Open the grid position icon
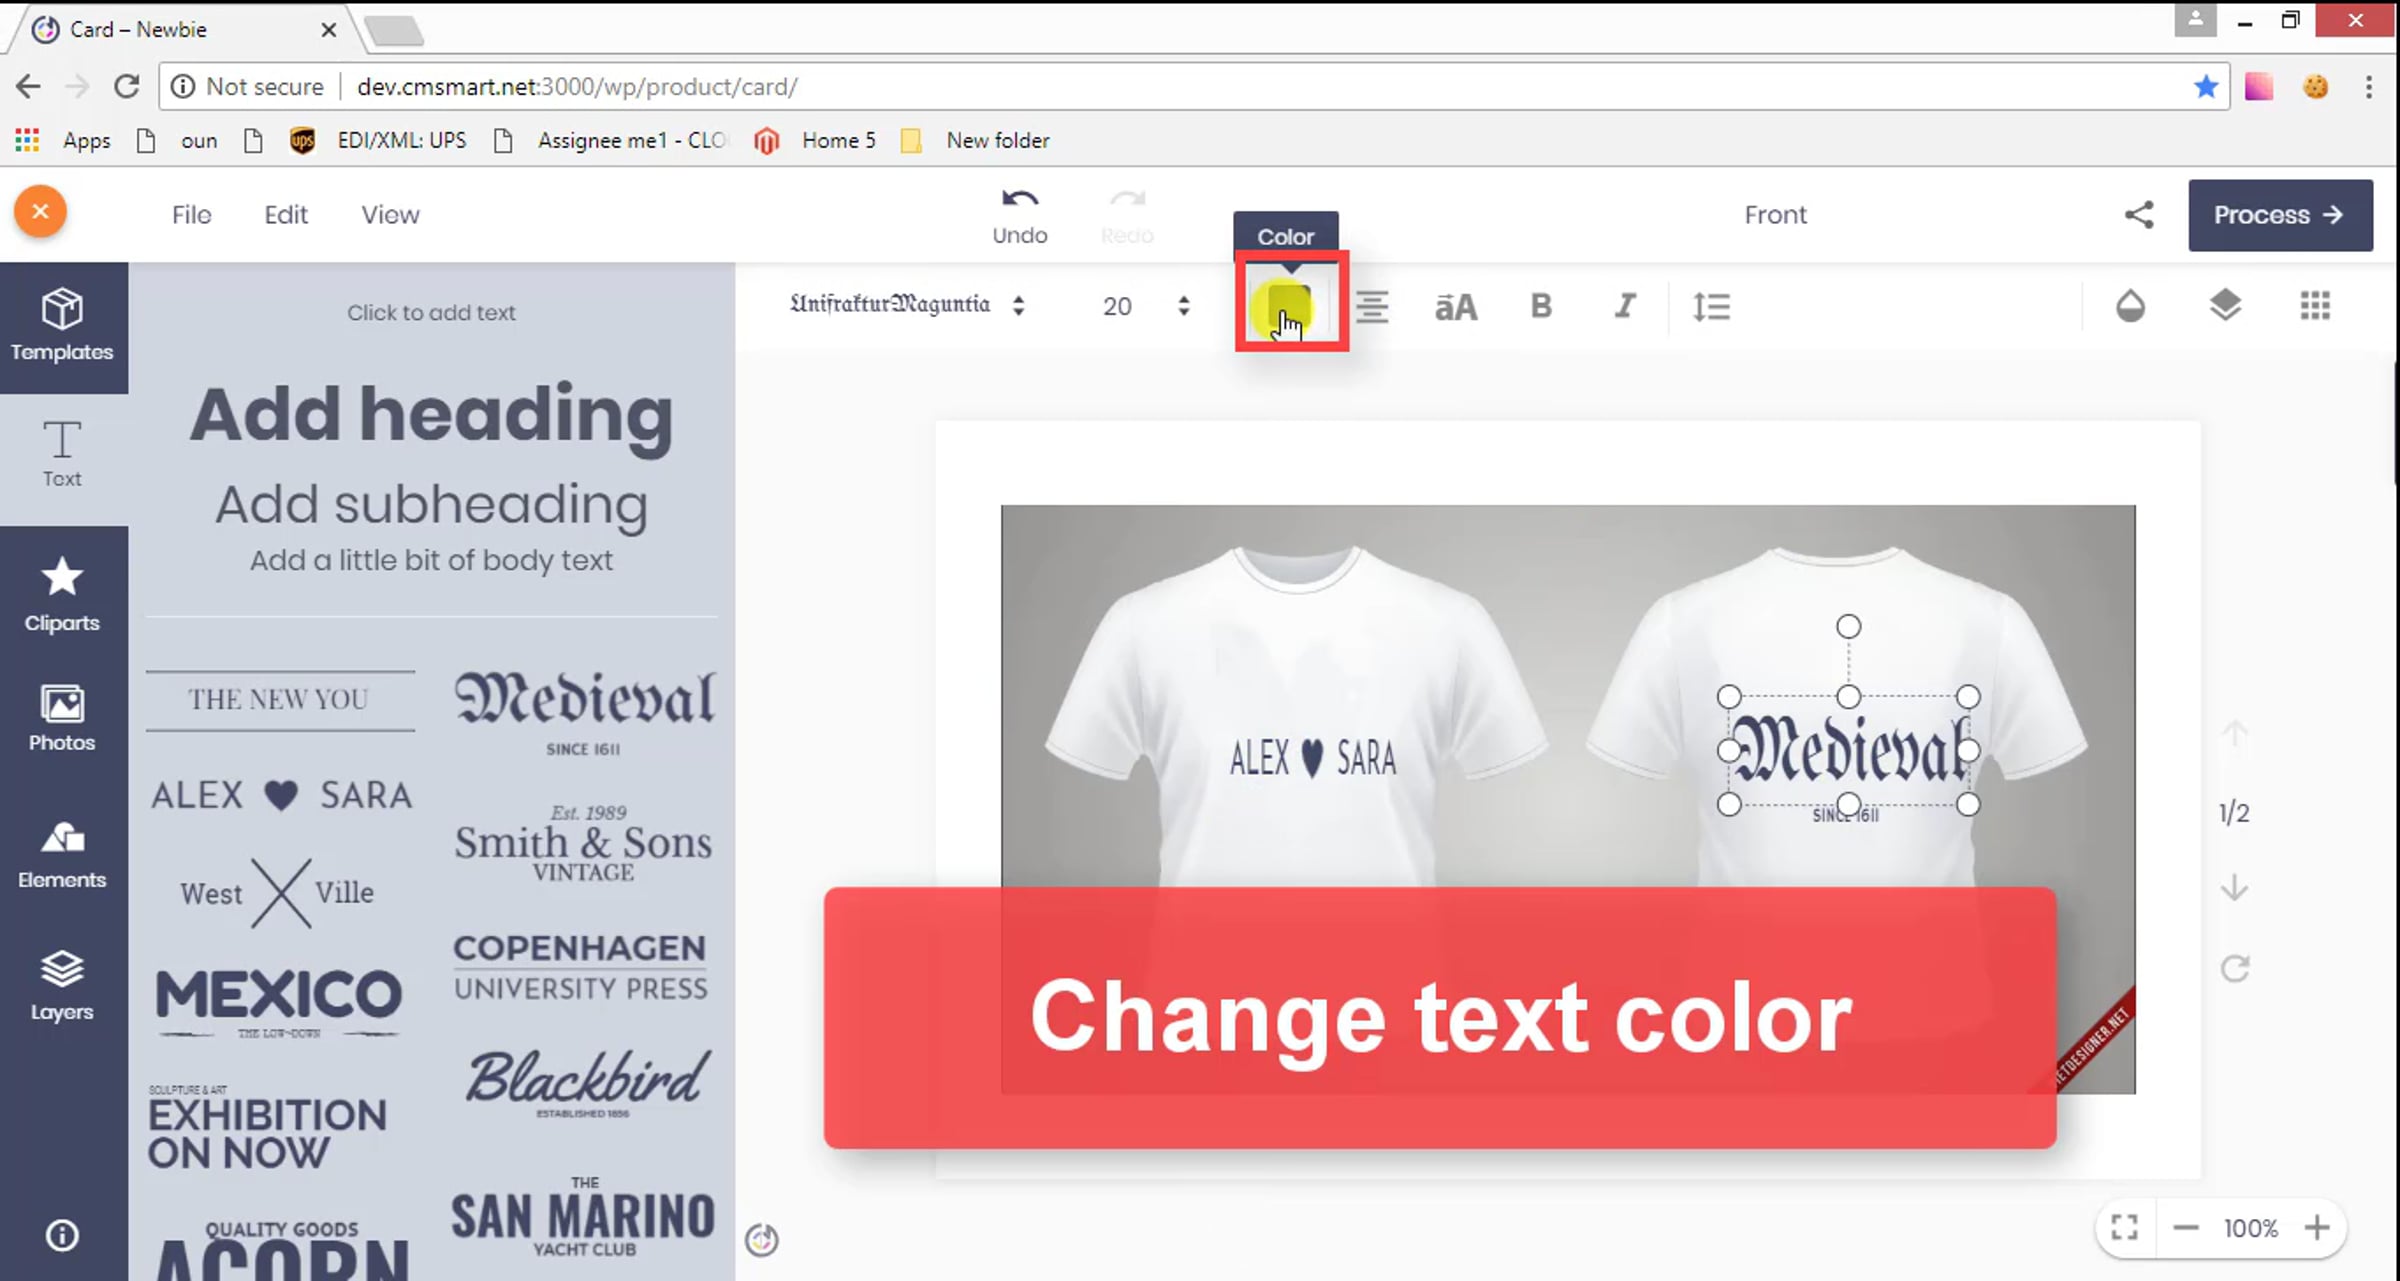 (2315, 306)
